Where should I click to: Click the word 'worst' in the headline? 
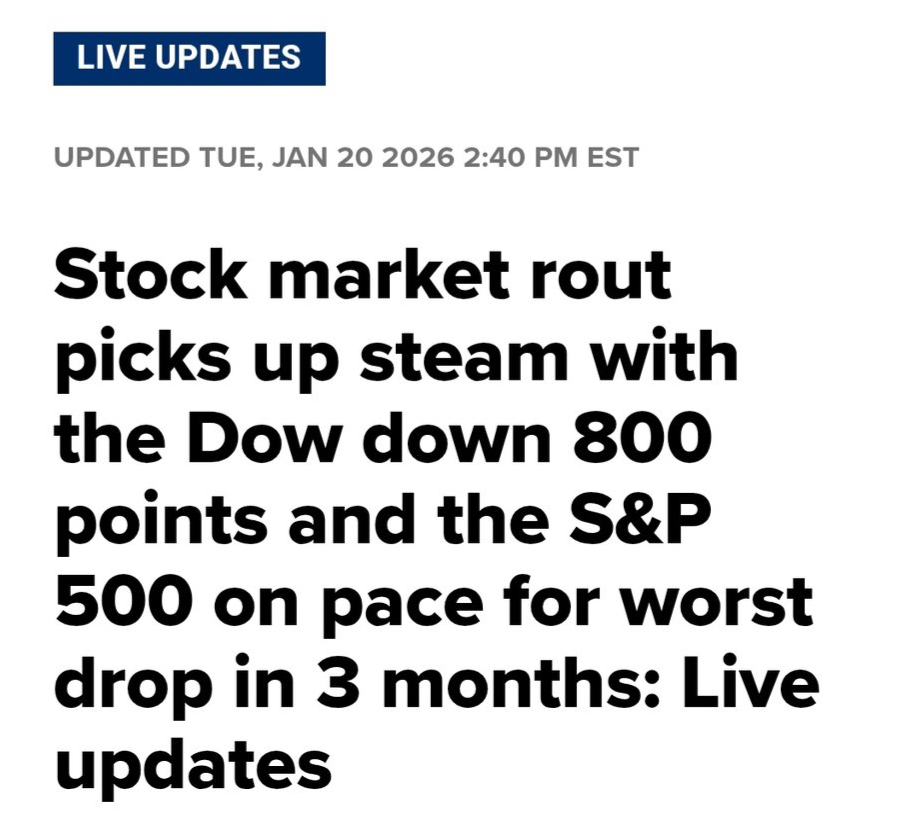(714, 604)
